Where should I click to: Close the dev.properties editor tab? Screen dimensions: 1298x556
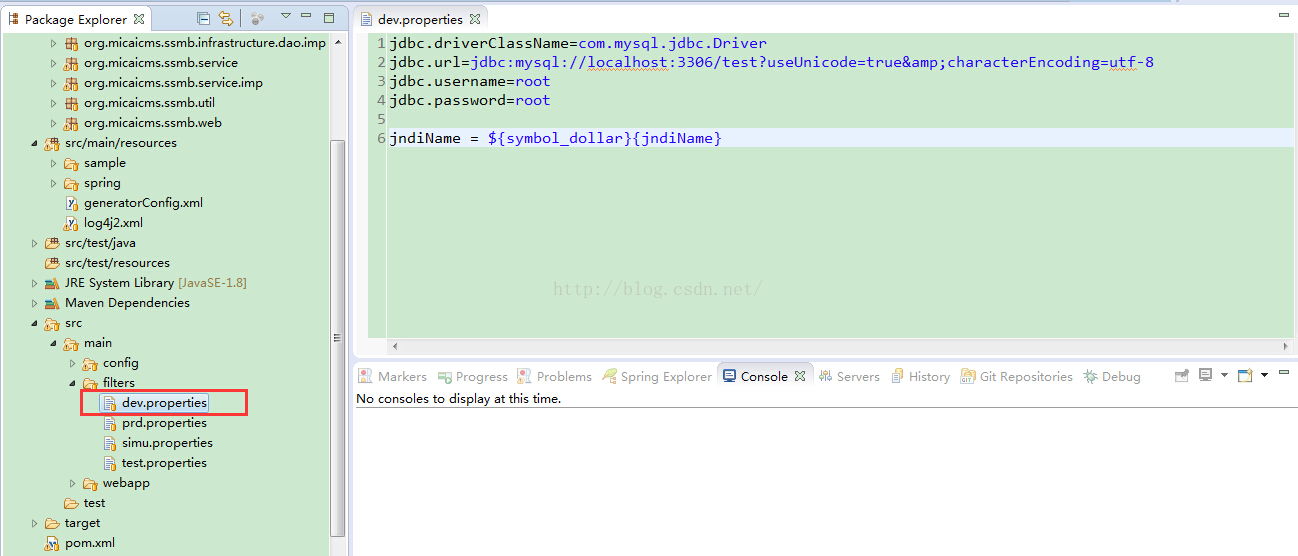[475, 19]
